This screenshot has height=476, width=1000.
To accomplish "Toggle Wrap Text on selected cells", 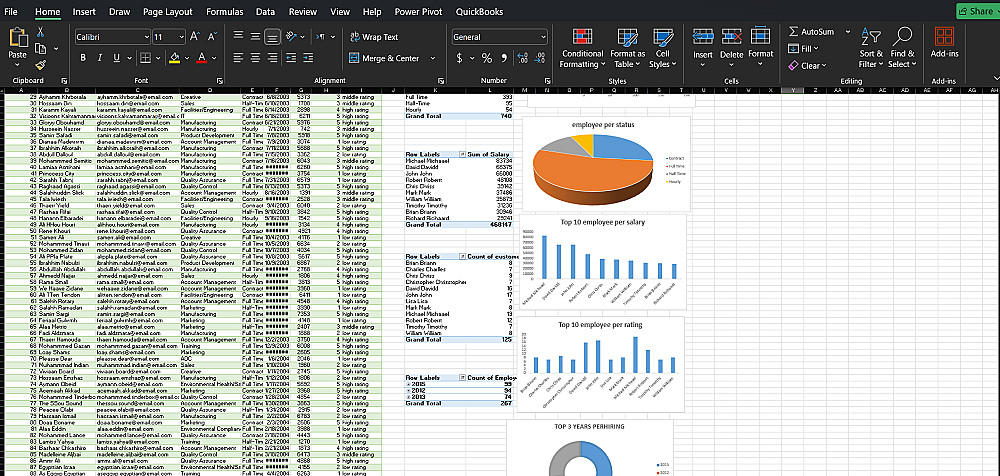I will click(x=373, y=37).
